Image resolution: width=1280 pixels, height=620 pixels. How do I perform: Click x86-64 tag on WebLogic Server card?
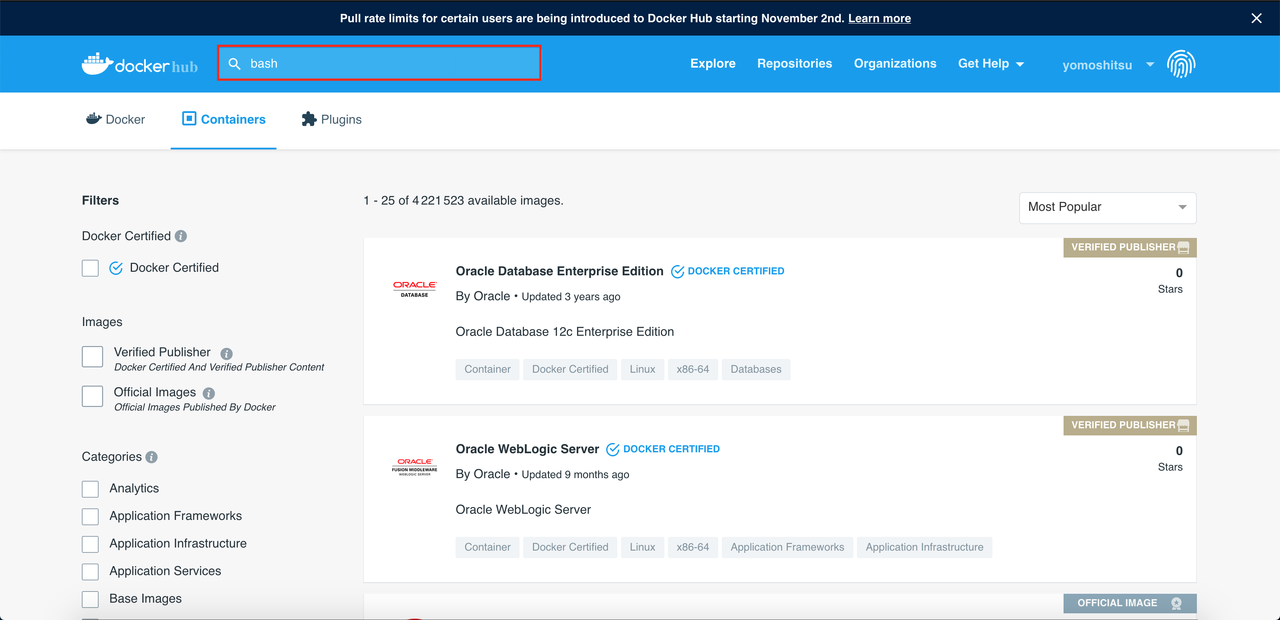pyautogui.click(x=693, y=547)
